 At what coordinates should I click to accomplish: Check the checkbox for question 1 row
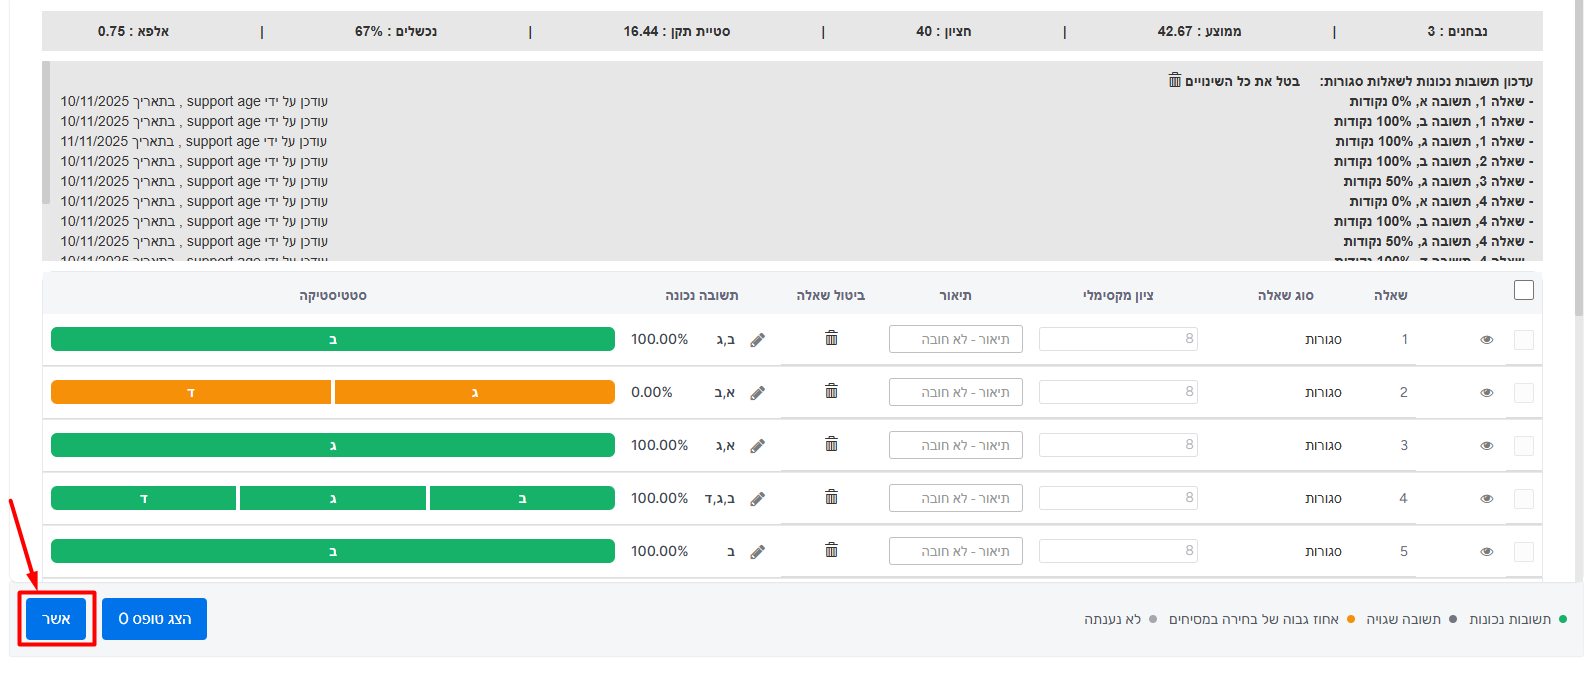pyautogui.click(x=1524, y=340)
